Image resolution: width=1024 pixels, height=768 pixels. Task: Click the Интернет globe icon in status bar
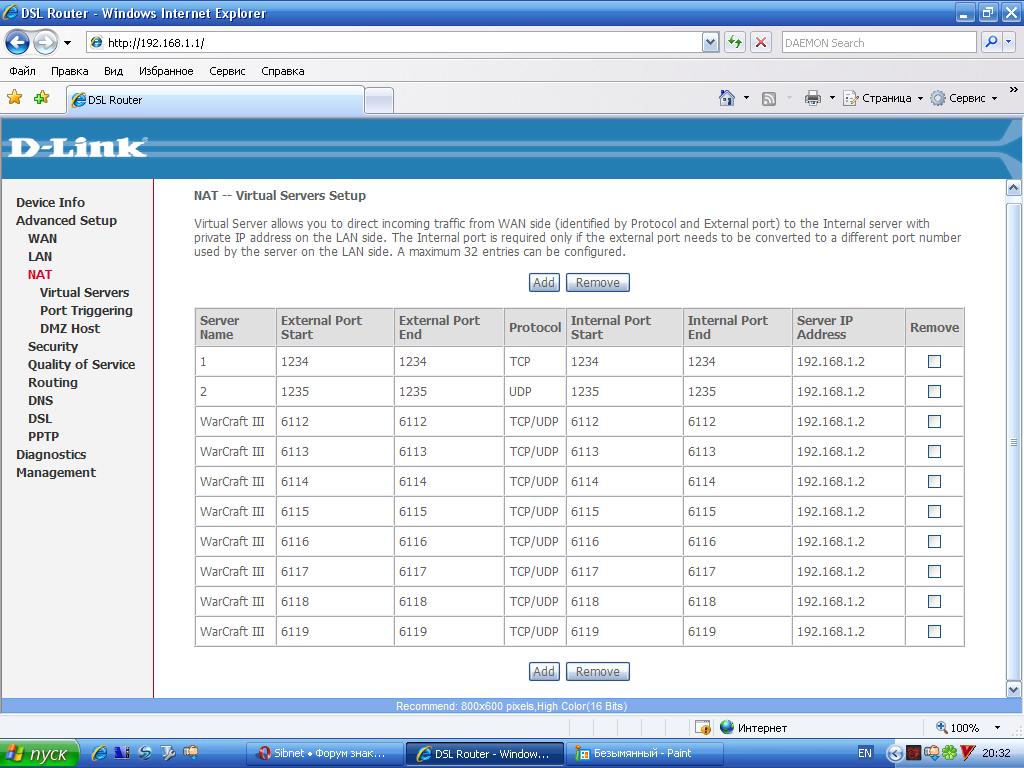[x=726, y=727]
